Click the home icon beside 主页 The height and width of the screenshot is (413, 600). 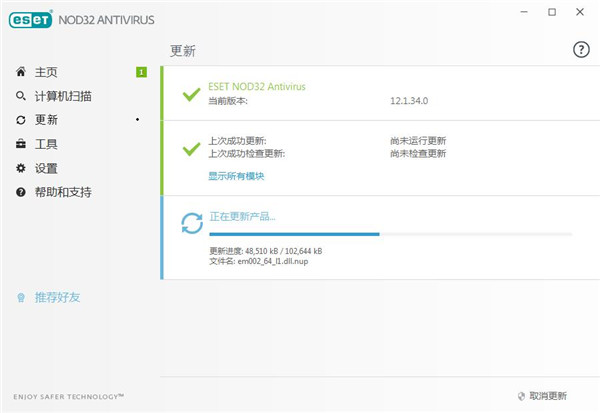(21, 72)
